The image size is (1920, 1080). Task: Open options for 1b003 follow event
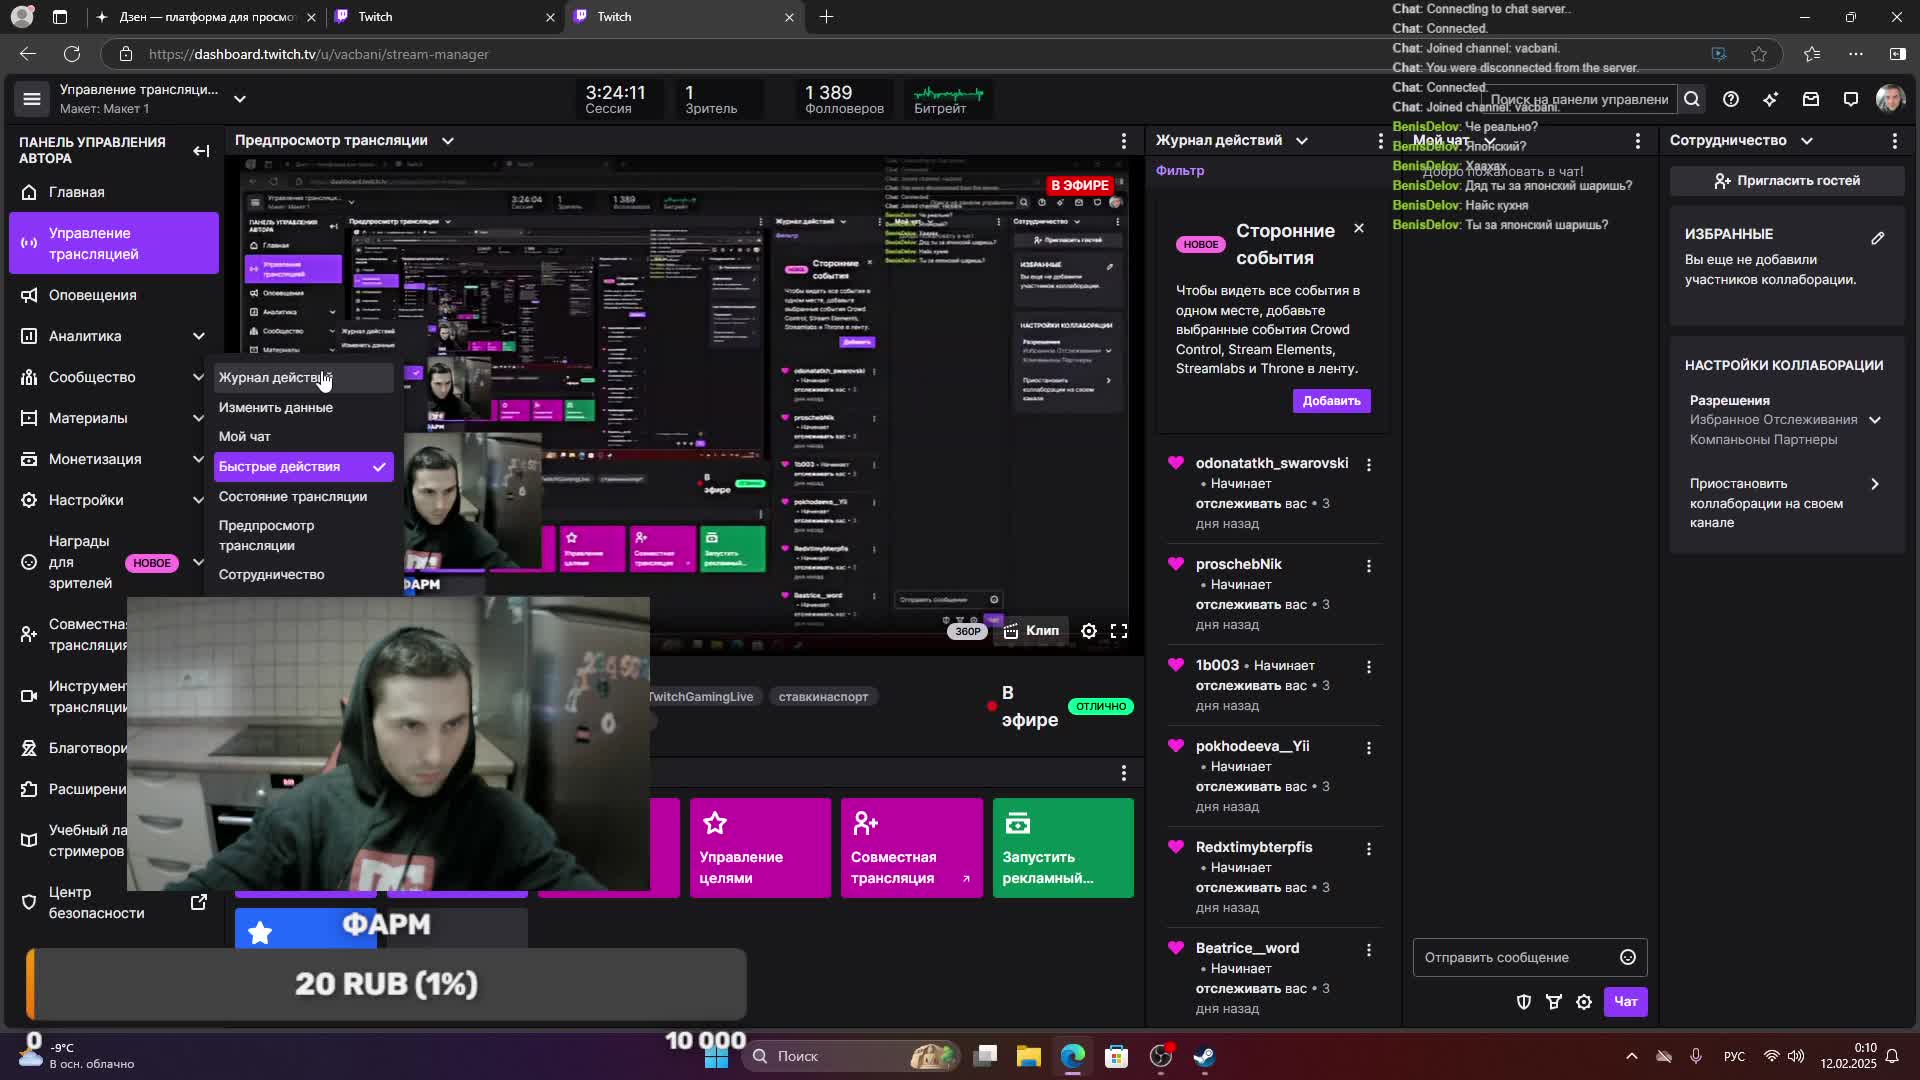coord(1369,667)
